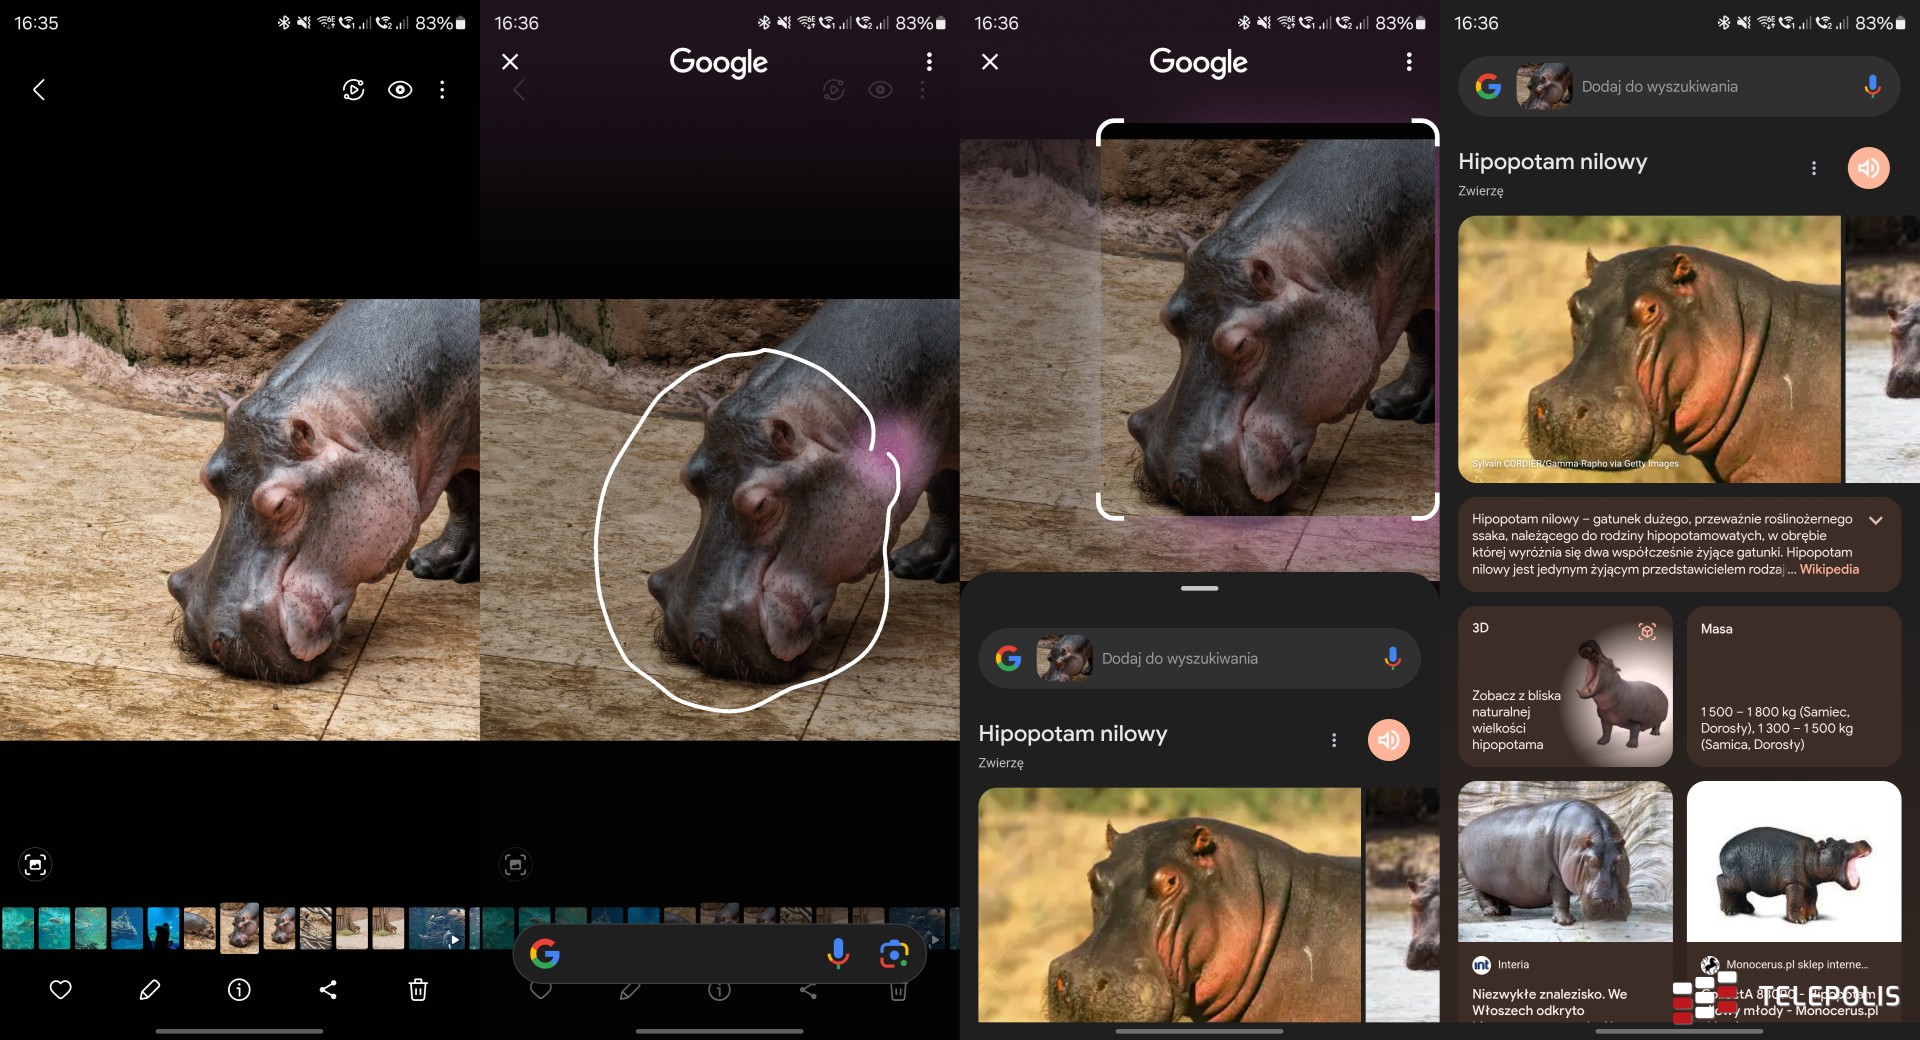Play pronunciation of Hipopotam nilowy in right panel
This screenshot has height=1040, width=1920.
point(1868,168)
